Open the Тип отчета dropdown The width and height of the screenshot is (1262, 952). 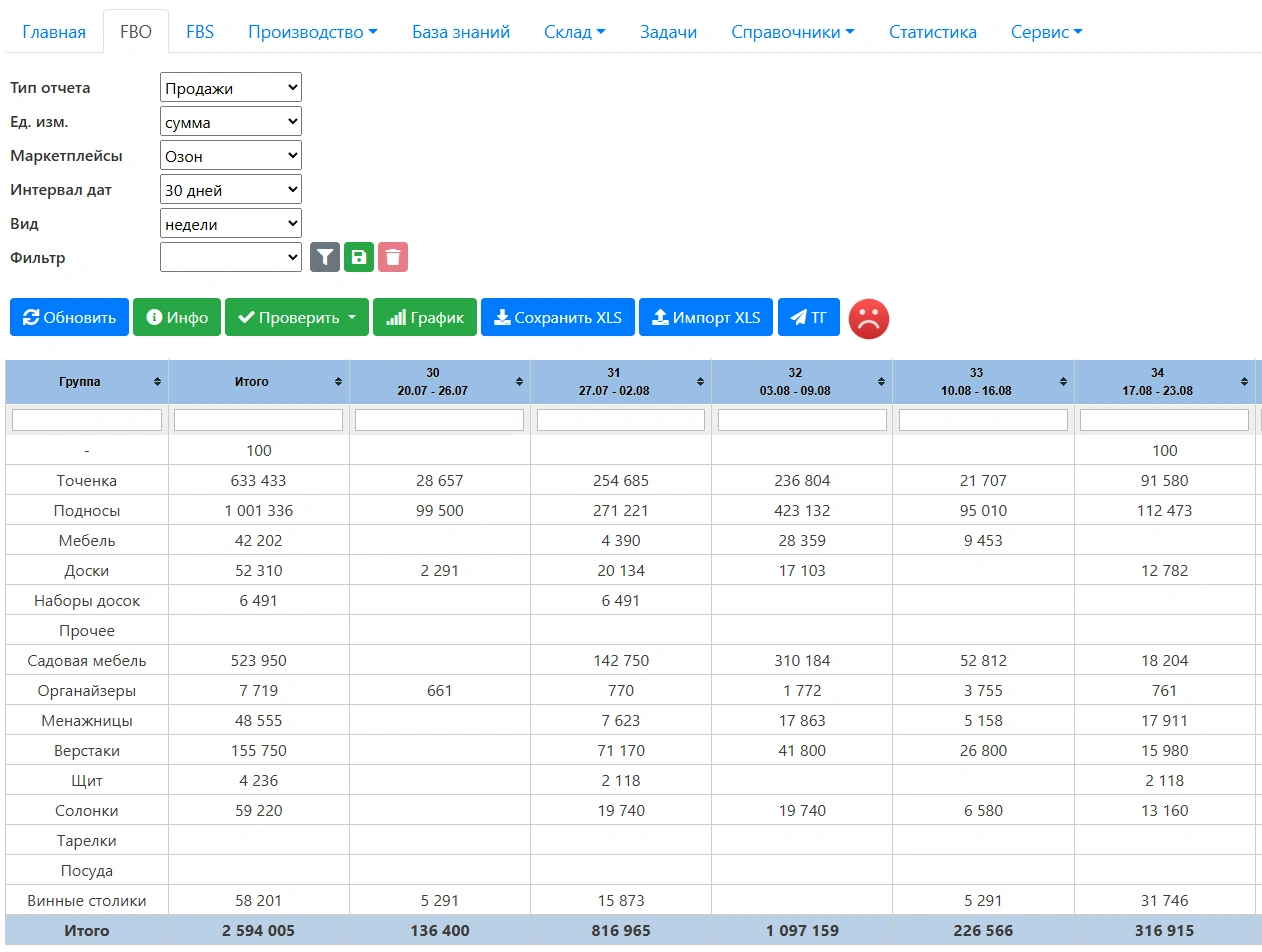(231, 88)
